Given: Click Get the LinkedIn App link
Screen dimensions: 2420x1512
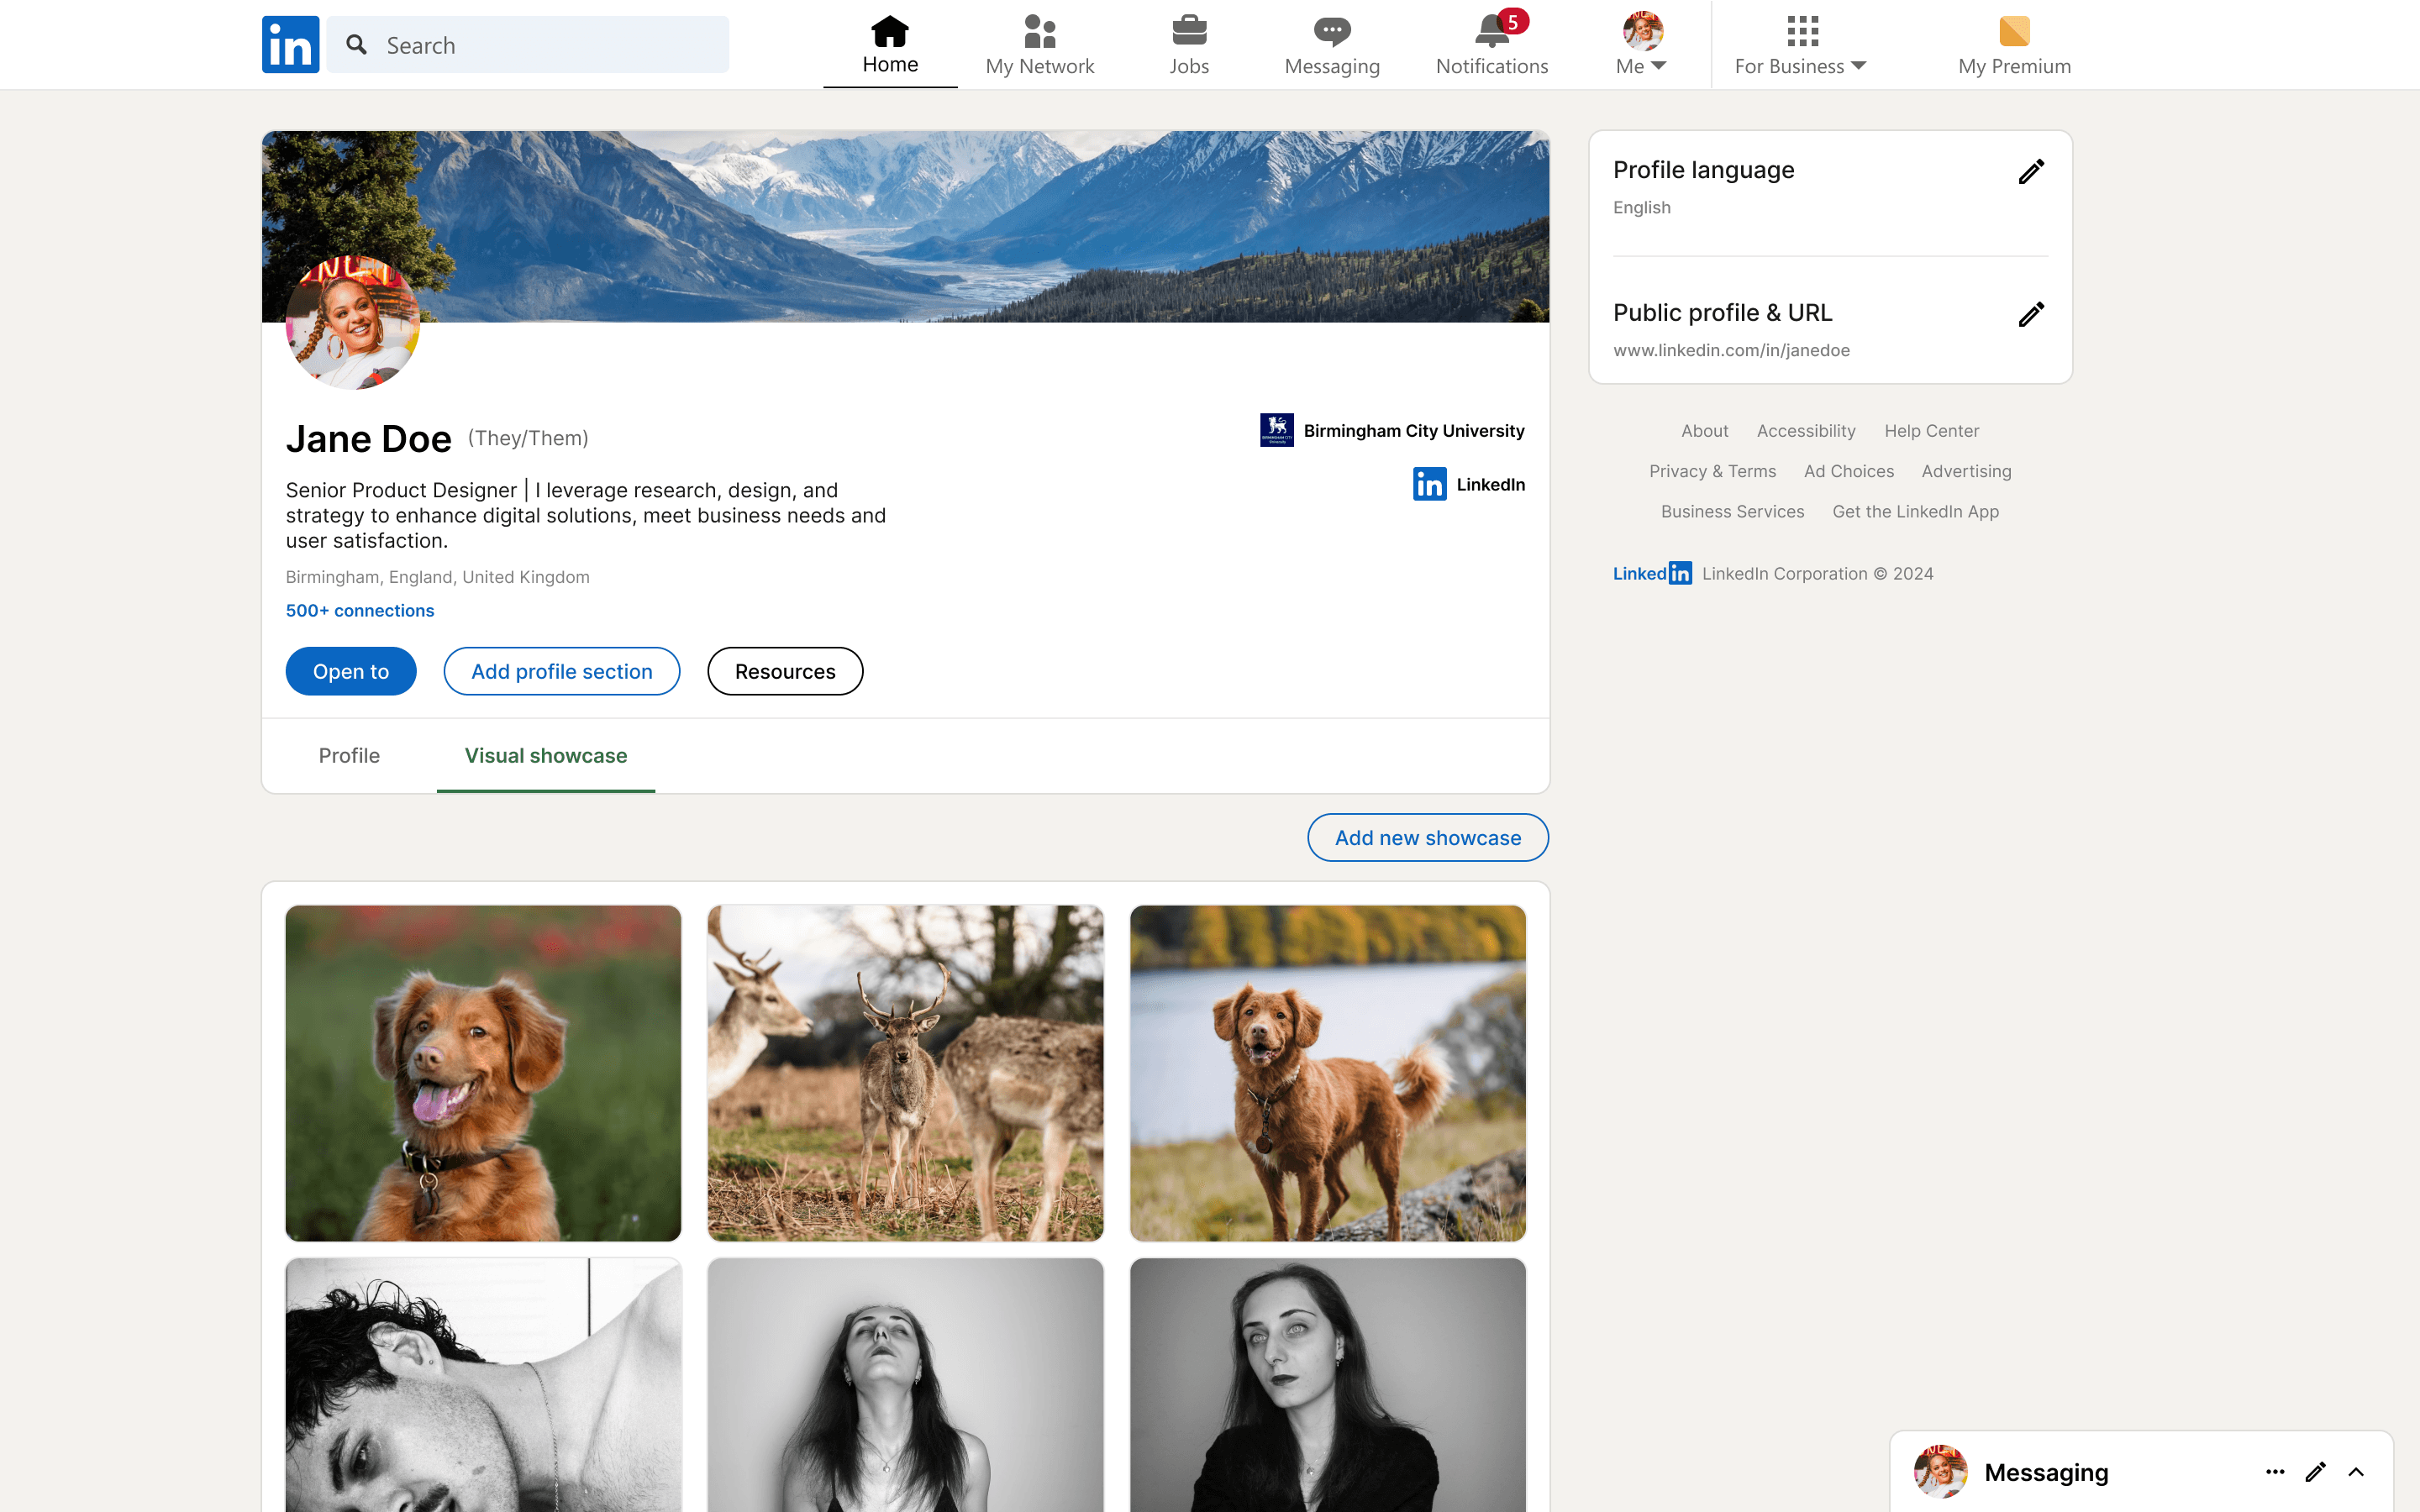Looking at the screenshot, I should click(1915, 511).
